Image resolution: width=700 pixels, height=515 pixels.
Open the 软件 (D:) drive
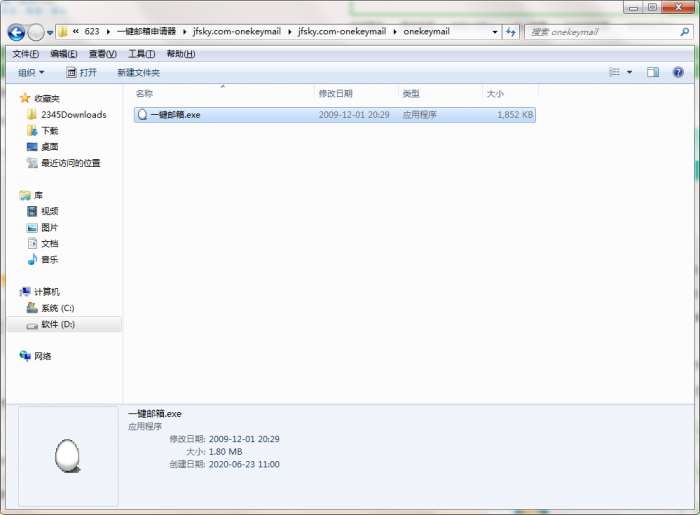(x=58, y=324)
